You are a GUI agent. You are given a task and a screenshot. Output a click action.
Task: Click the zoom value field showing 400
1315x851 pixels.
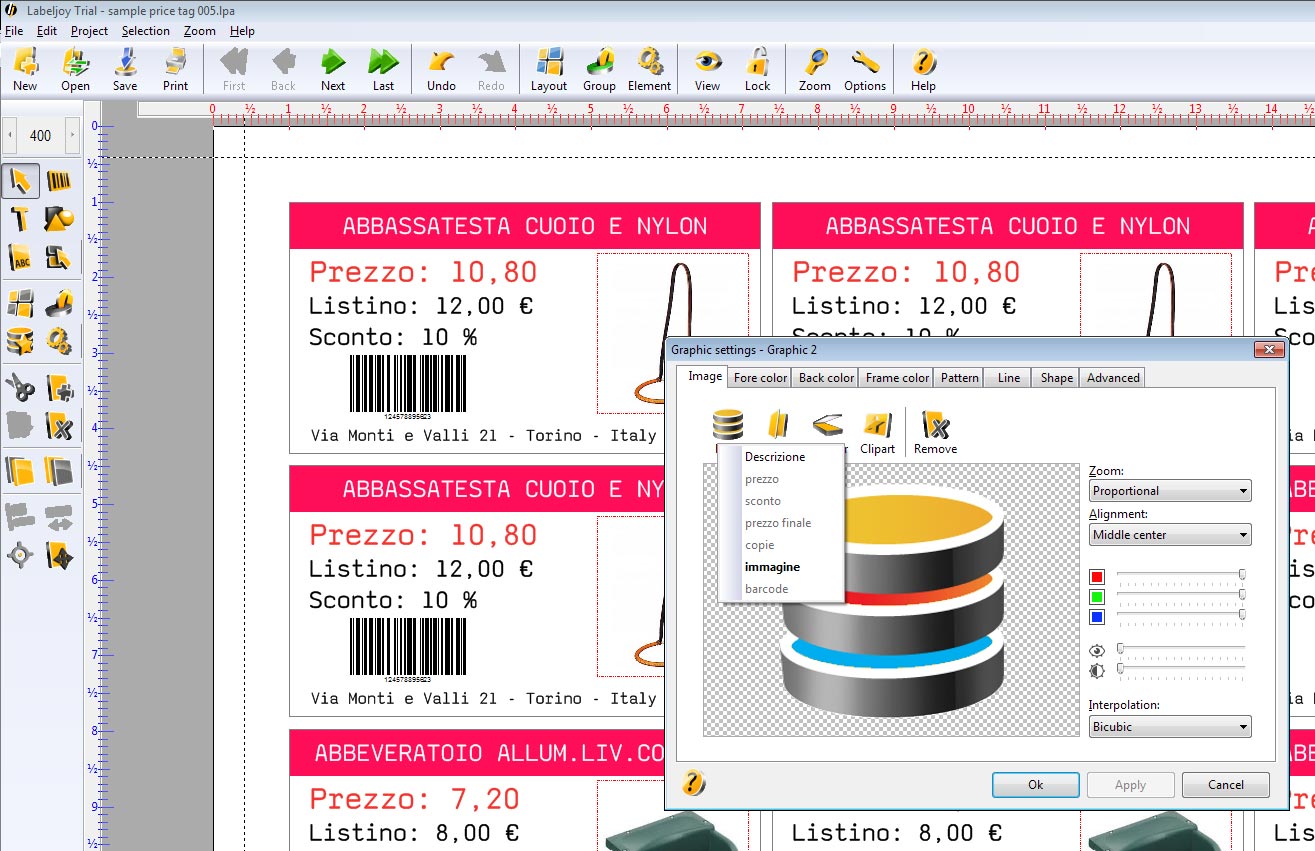(x=41, y=136)
